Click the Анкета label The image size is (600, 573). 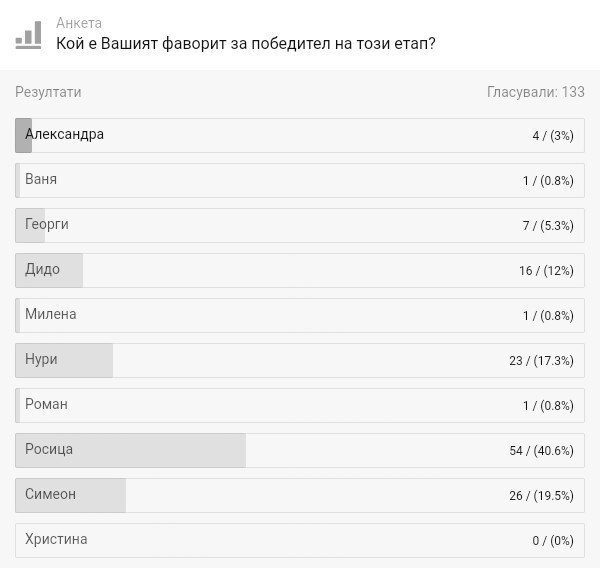[x=79, y=23]
